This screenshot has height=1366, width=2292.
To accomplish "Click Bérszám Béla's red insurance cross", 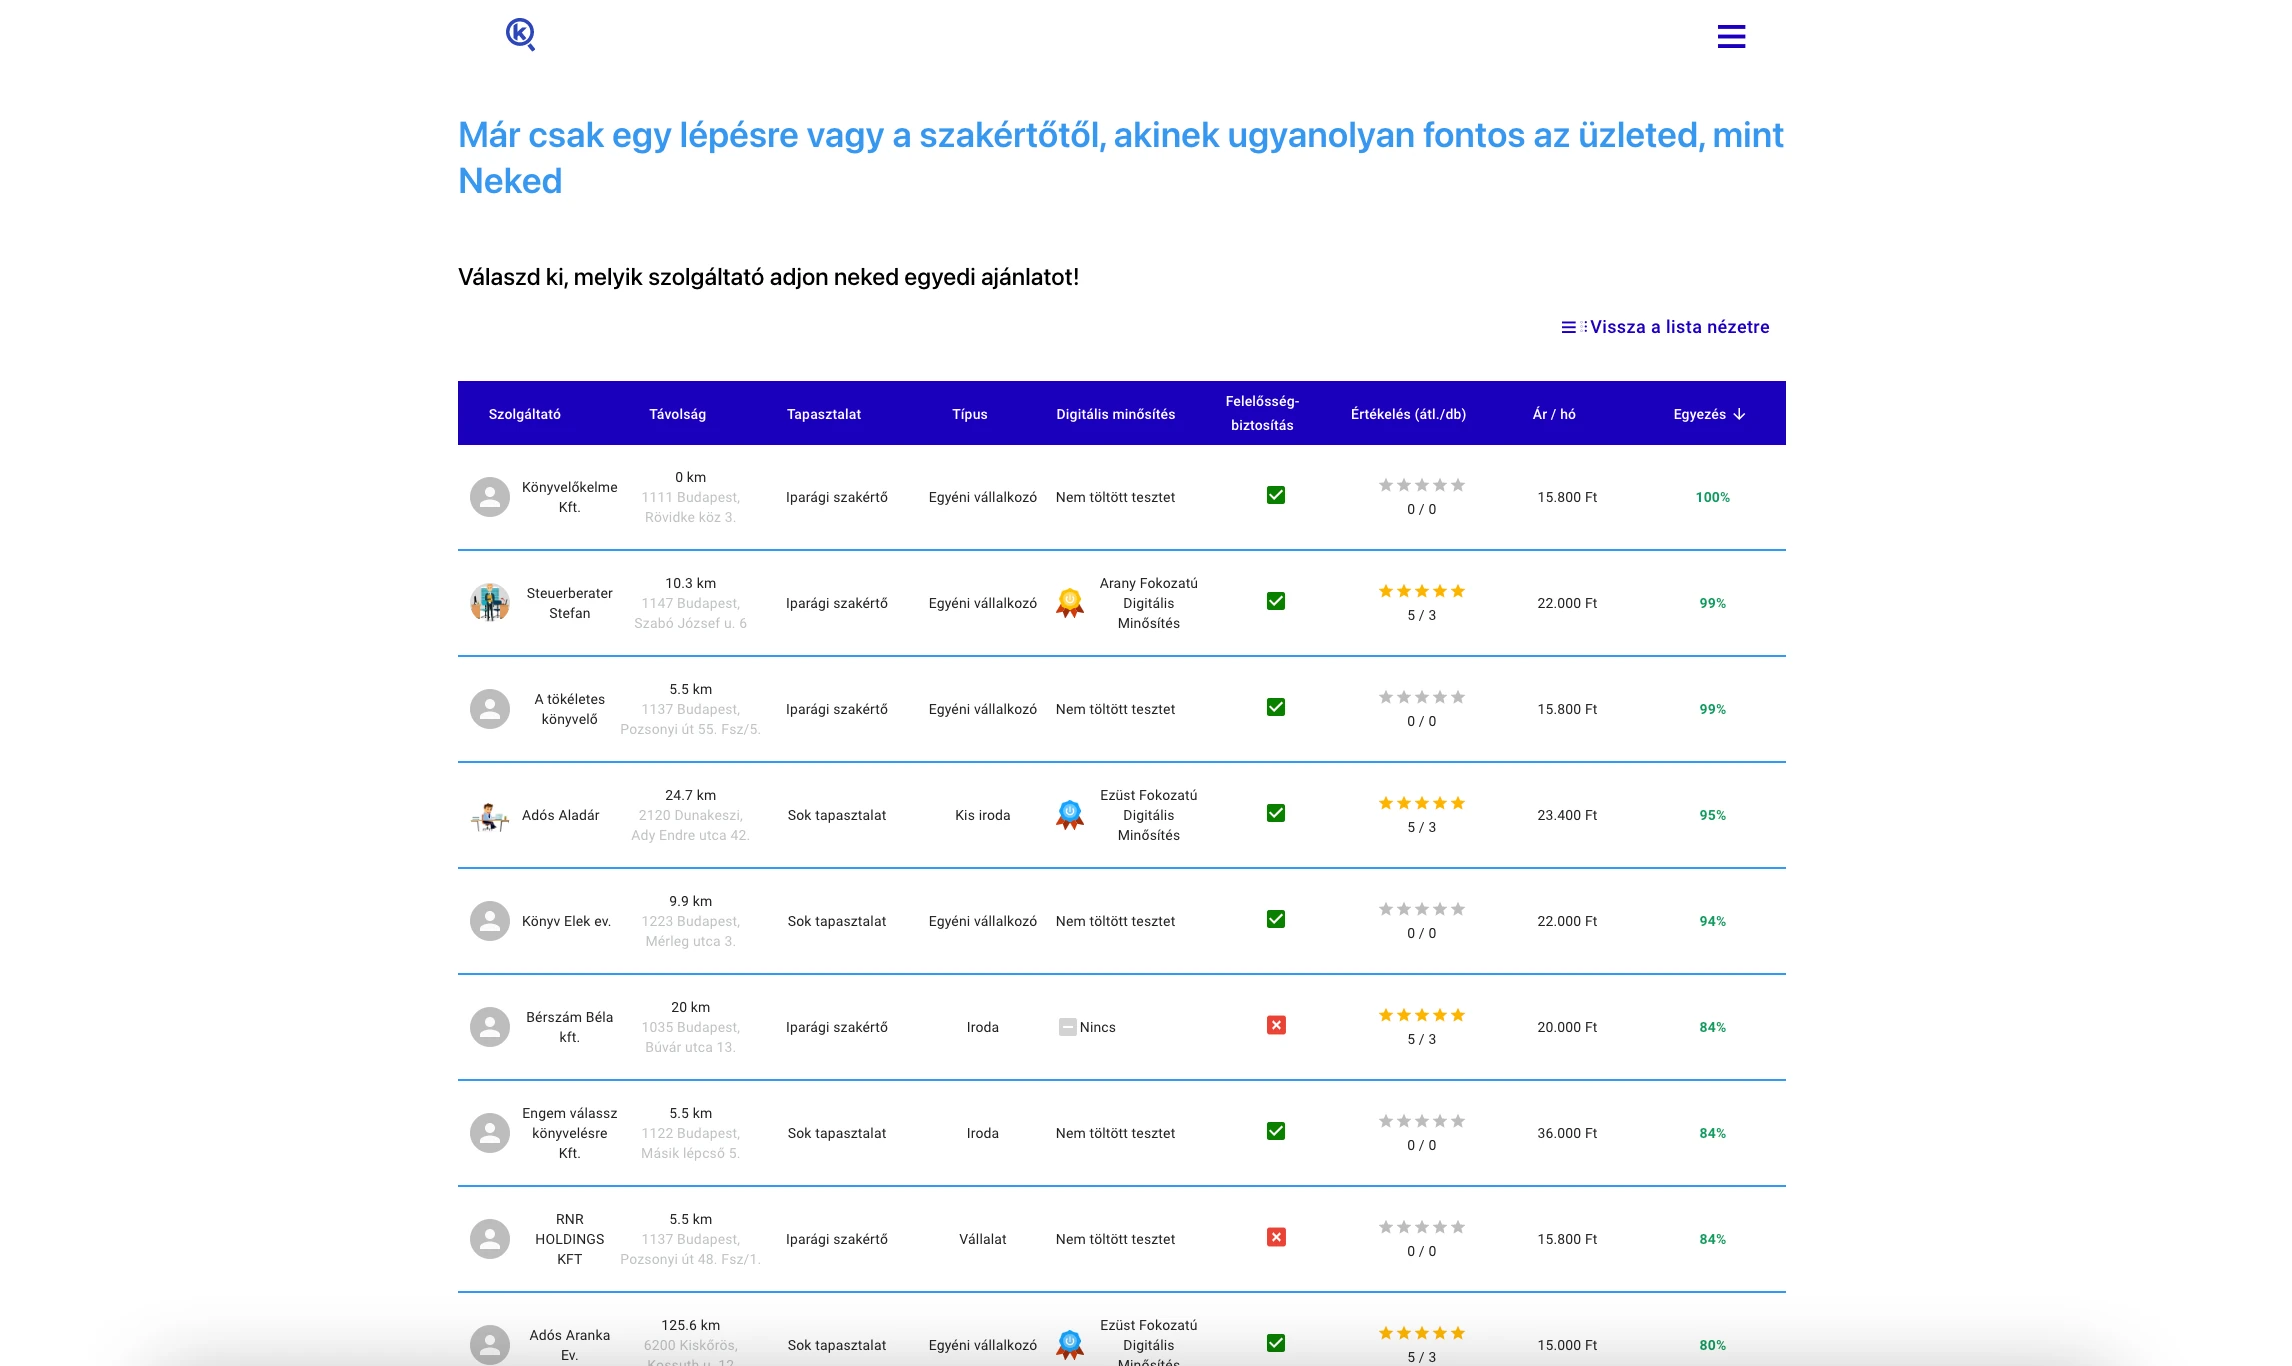I will point(1276,1025).
